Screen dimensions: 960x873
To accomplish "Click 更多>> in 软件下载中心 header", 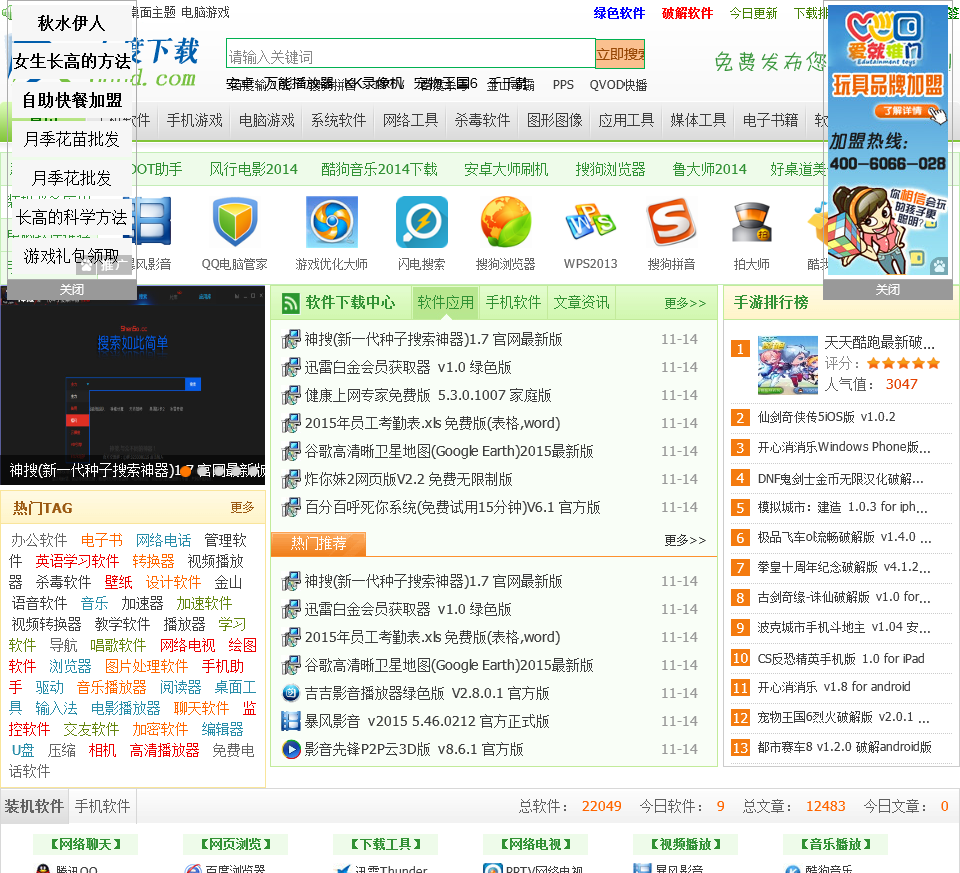I will click(x=685, y=303).
